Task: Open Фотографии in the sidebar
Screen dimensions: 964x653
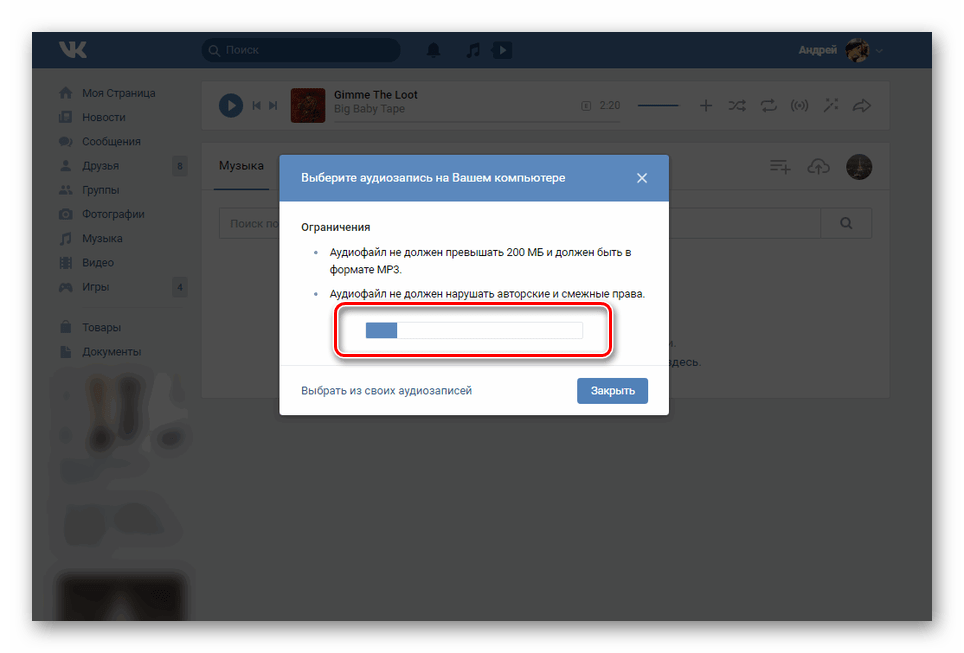Action: (113, 214)
